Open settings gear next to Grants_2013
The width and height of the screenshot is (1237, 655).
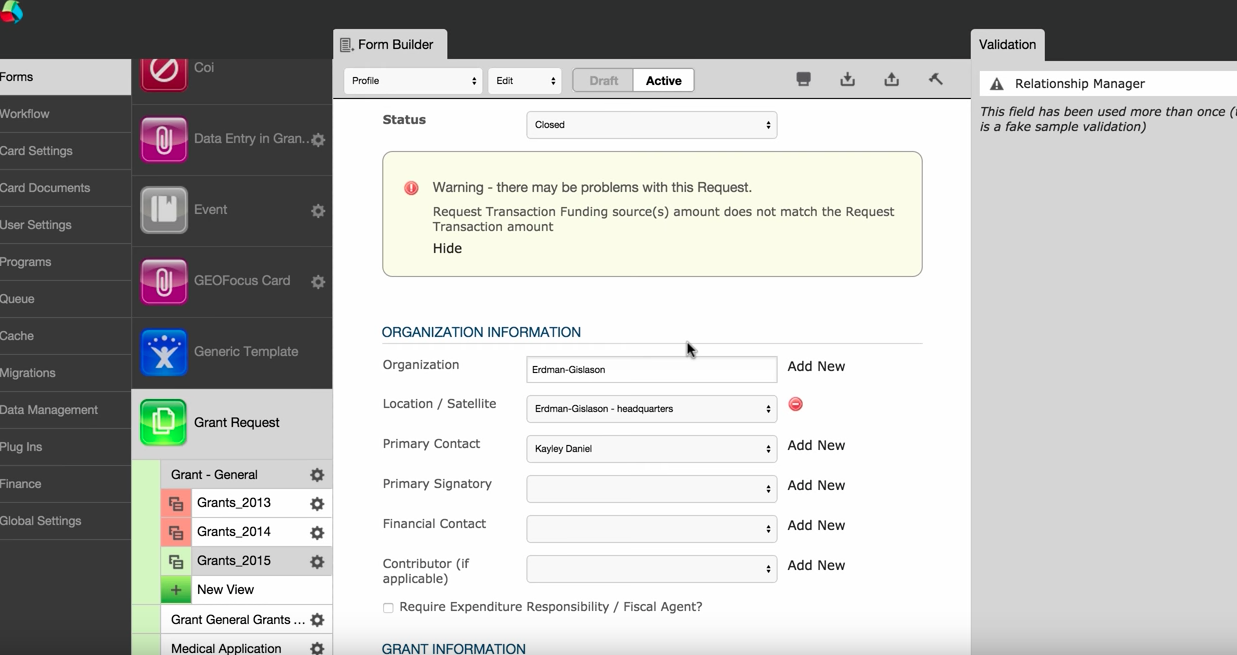pyautogui.click(x=317, y=503)
